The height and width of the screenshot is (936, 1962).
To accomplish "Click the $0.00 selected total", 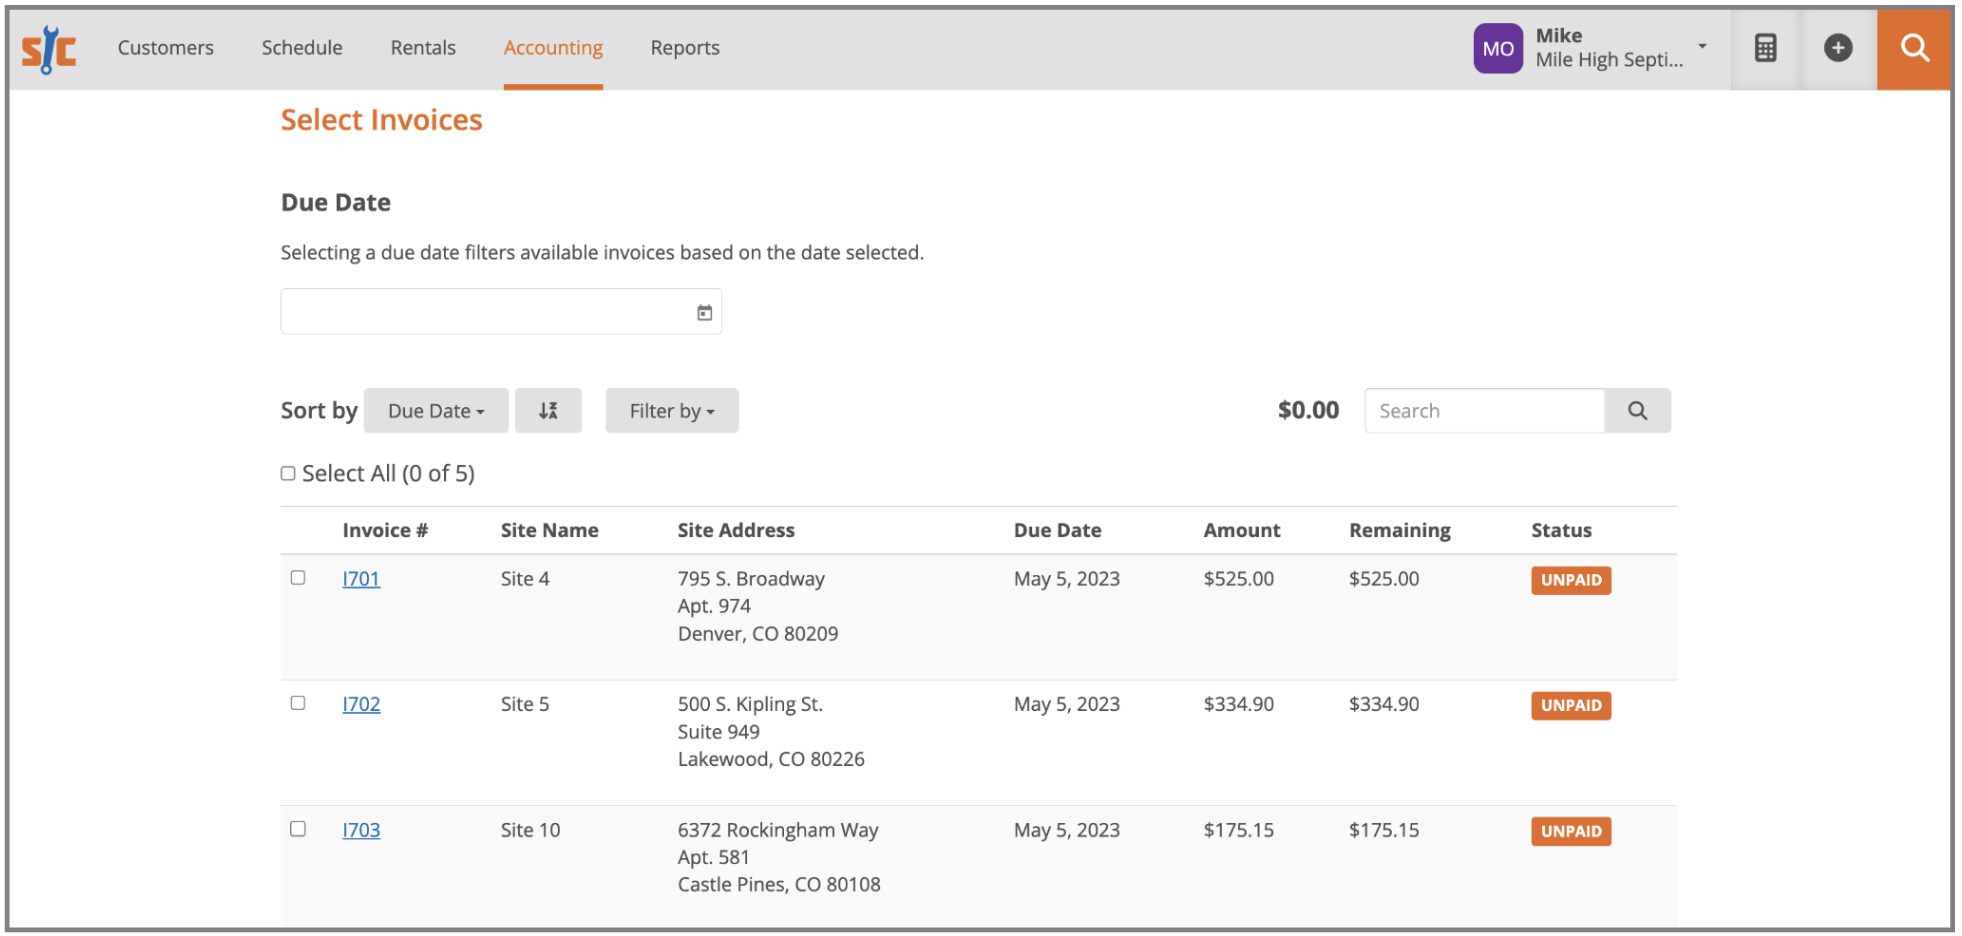I will (1308, 411).
